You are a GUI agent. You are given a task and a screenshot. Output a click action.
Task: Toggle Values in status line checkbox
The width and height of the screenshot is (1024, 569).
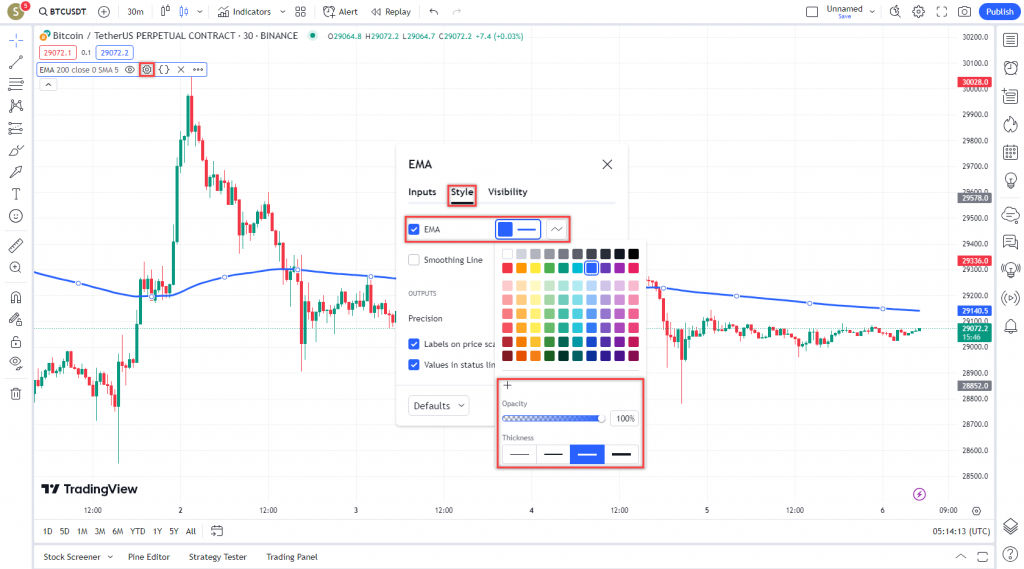click(414, 365)
